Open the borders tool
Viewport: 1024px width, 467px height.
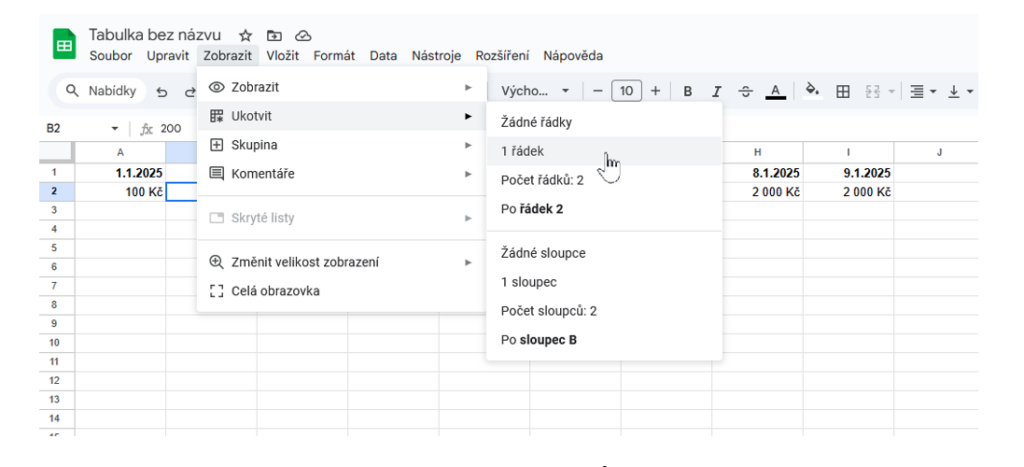(843, 91)
